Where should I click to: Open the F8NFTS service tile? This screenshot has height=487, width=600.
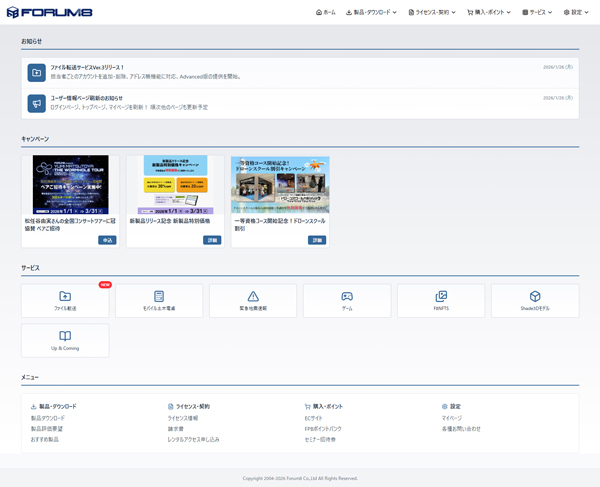click(x=441, y=300)
